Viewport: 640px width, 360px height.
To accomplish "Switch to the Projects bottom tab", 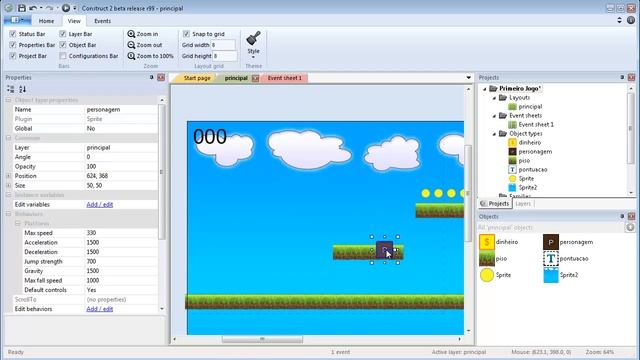I will point(495,203).
